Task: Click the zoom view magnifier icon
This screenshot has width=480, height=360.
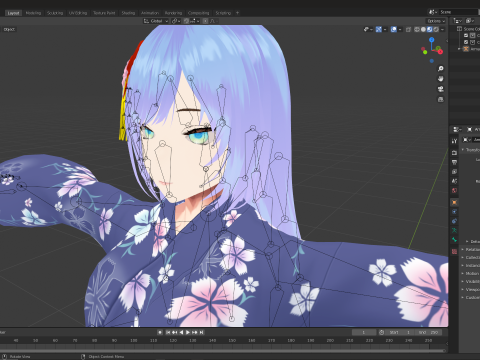Action: click(441, 69)
